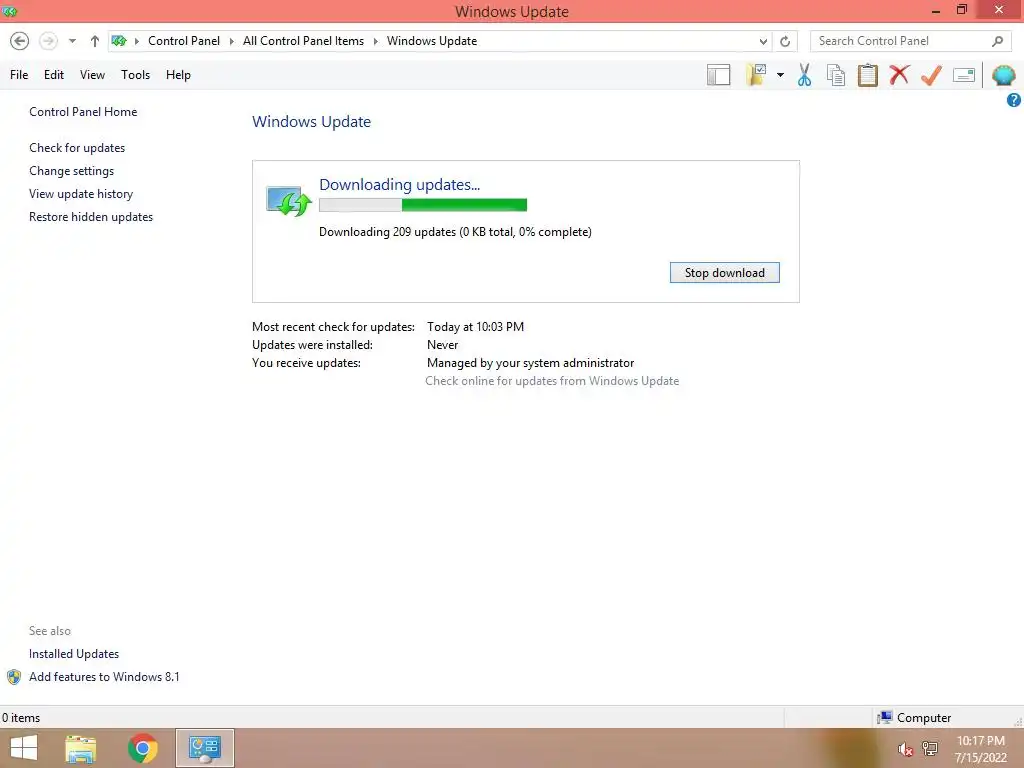Refresh the Windows Update page

click(785, 41)
